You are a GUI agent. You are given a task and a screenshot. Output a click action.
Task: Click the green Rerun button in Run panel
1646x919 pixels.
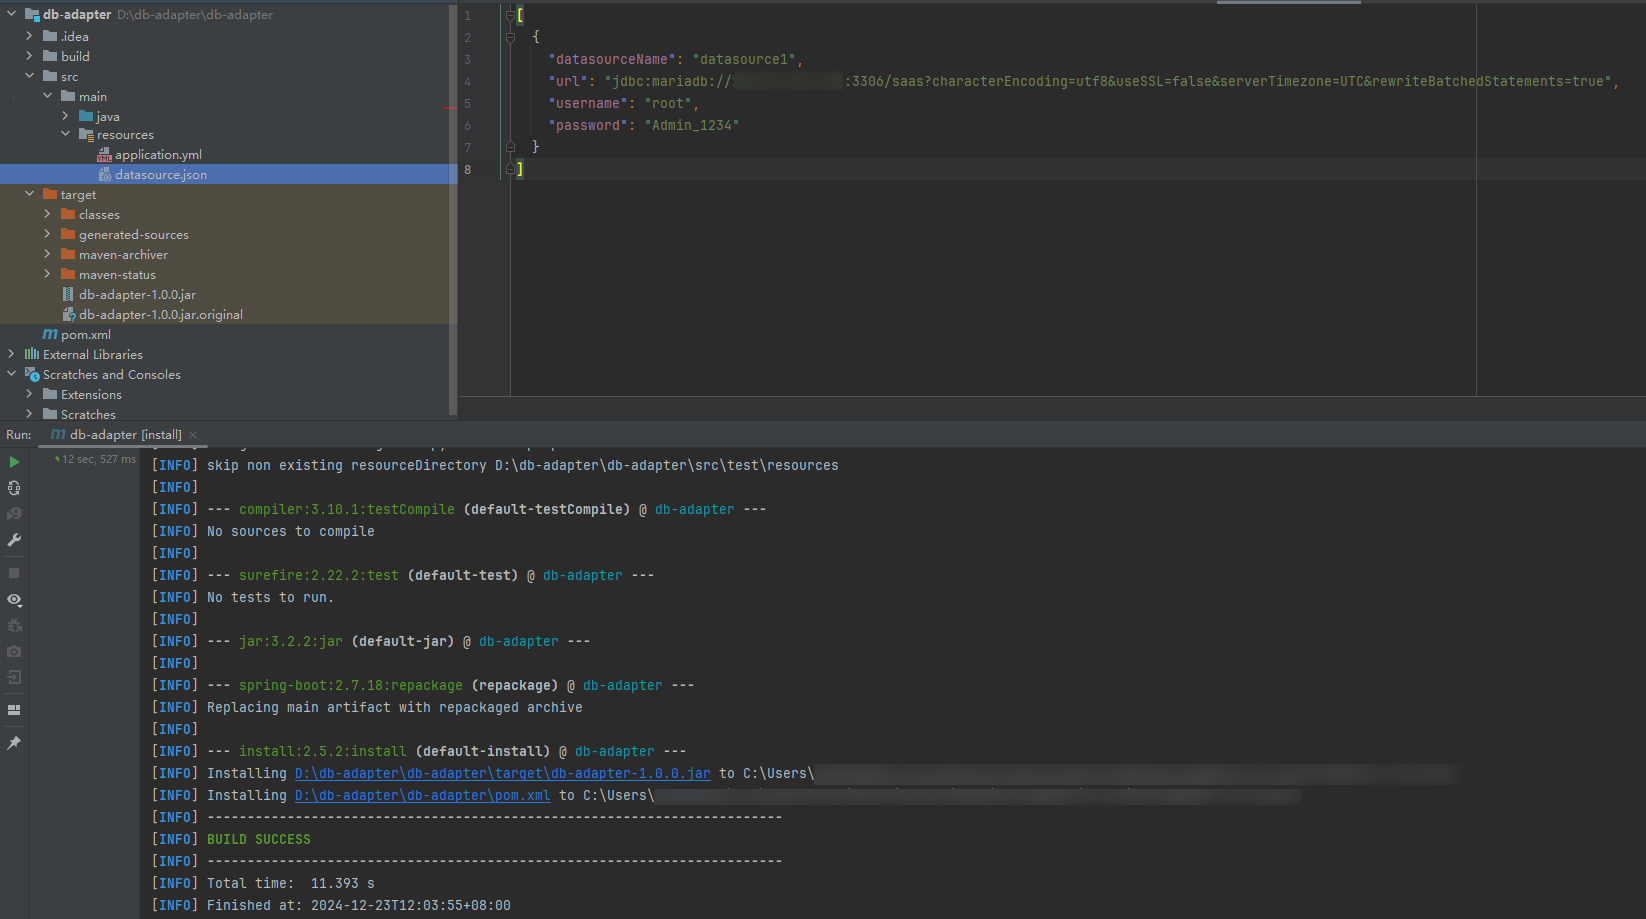tap(14, 462)
